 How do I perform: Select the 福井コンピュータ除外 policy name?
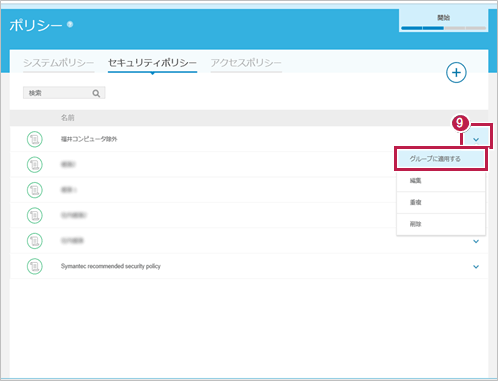[x=89, y=139]
